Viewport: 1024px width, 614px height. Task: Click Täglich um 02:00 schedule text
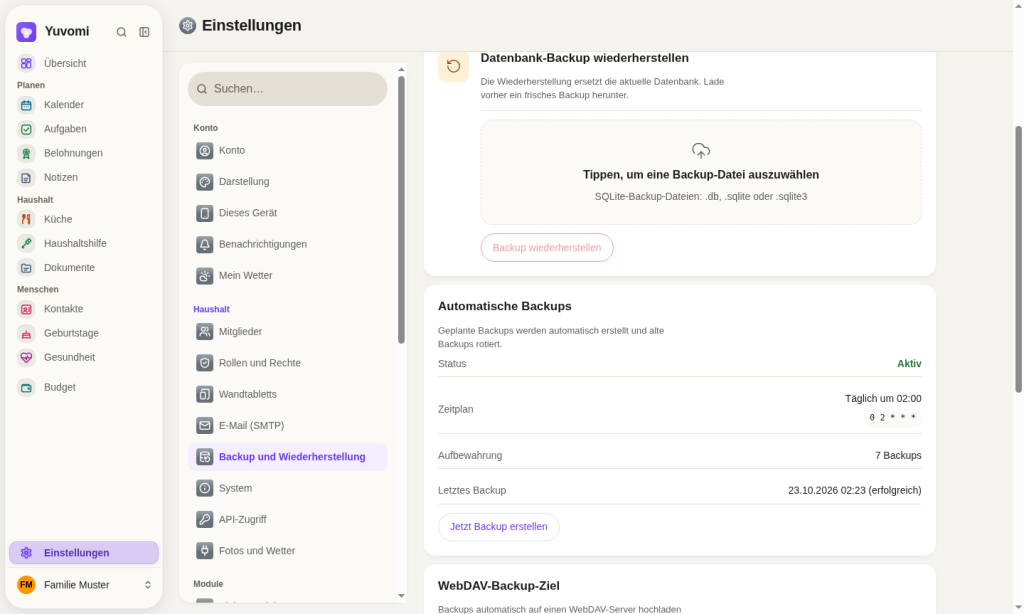coord(883,398)
